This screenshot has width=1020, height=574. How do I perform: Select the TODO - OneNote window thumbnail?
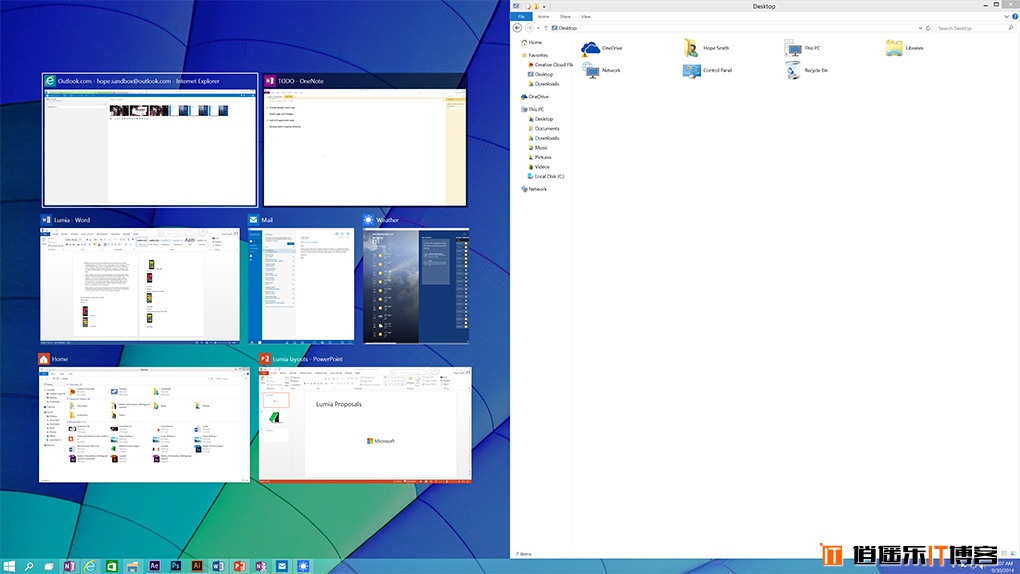[x=365, y=140]
